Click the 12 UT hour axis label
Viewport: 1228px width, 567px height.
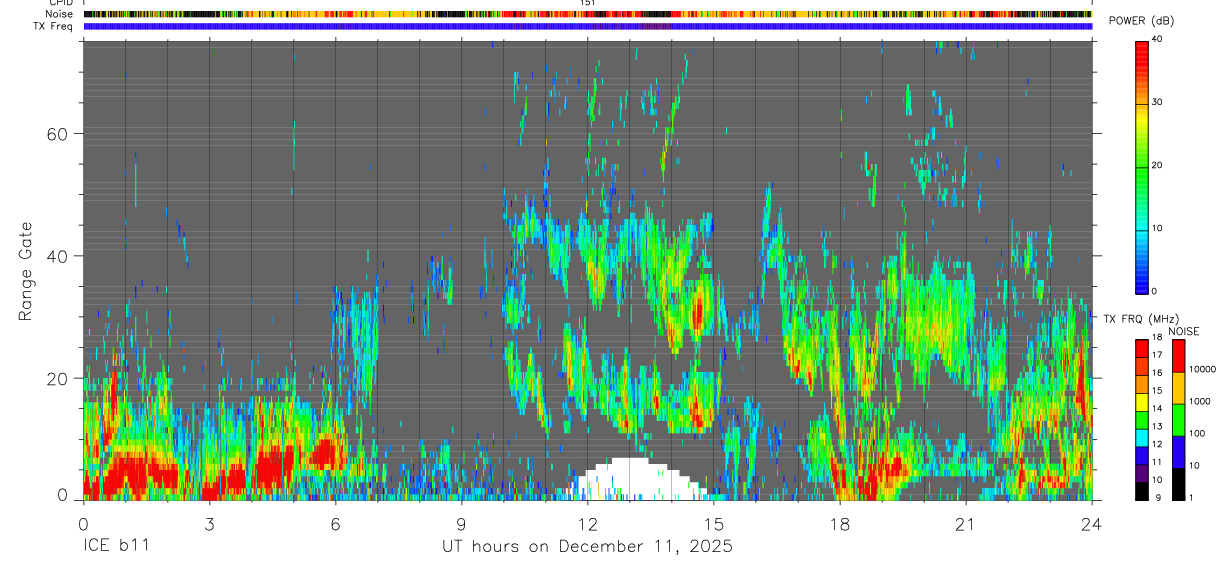587,524
